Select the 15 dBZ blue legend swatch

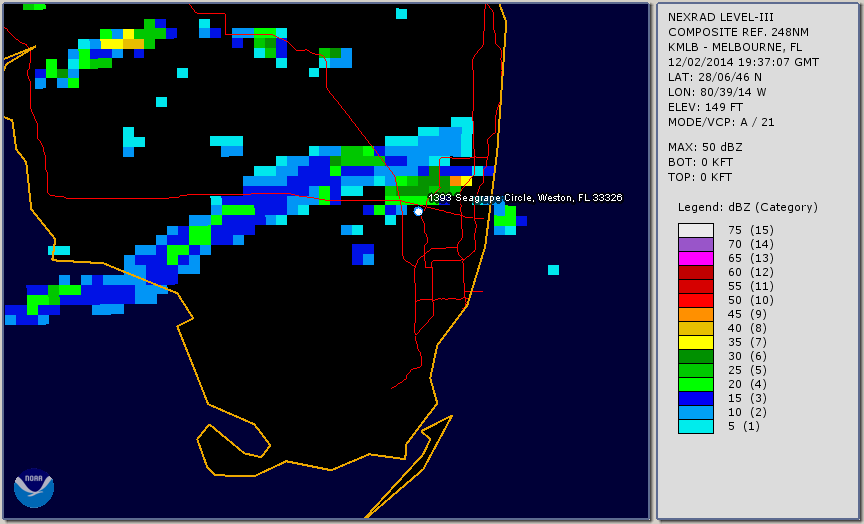click(x=696, y=398)
